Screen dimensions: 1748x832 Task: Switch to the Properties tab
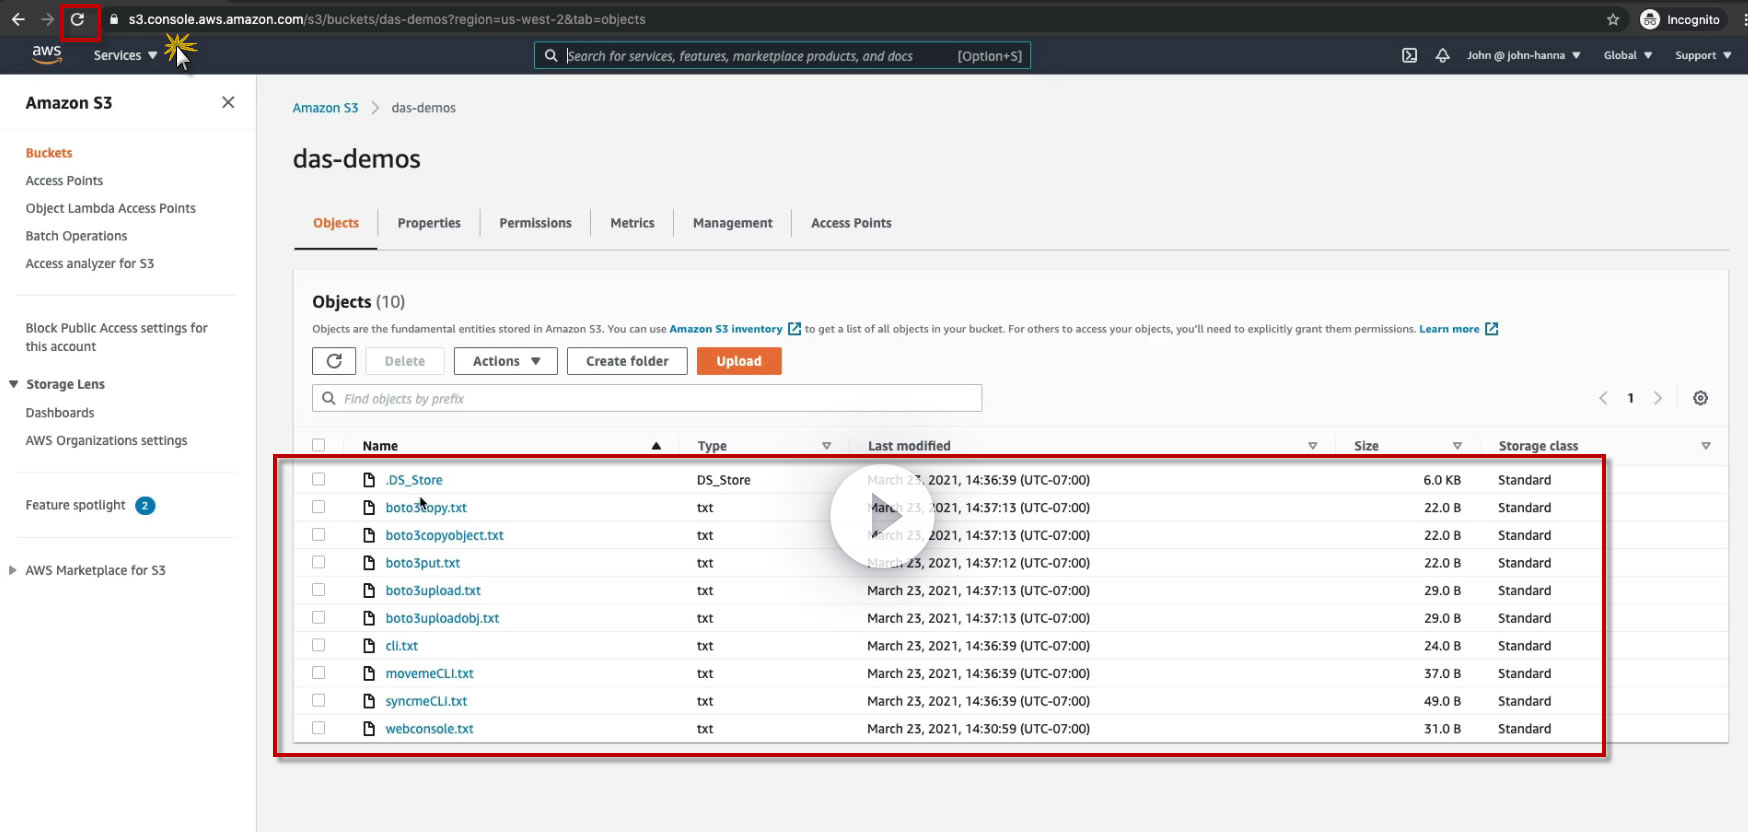429,223
